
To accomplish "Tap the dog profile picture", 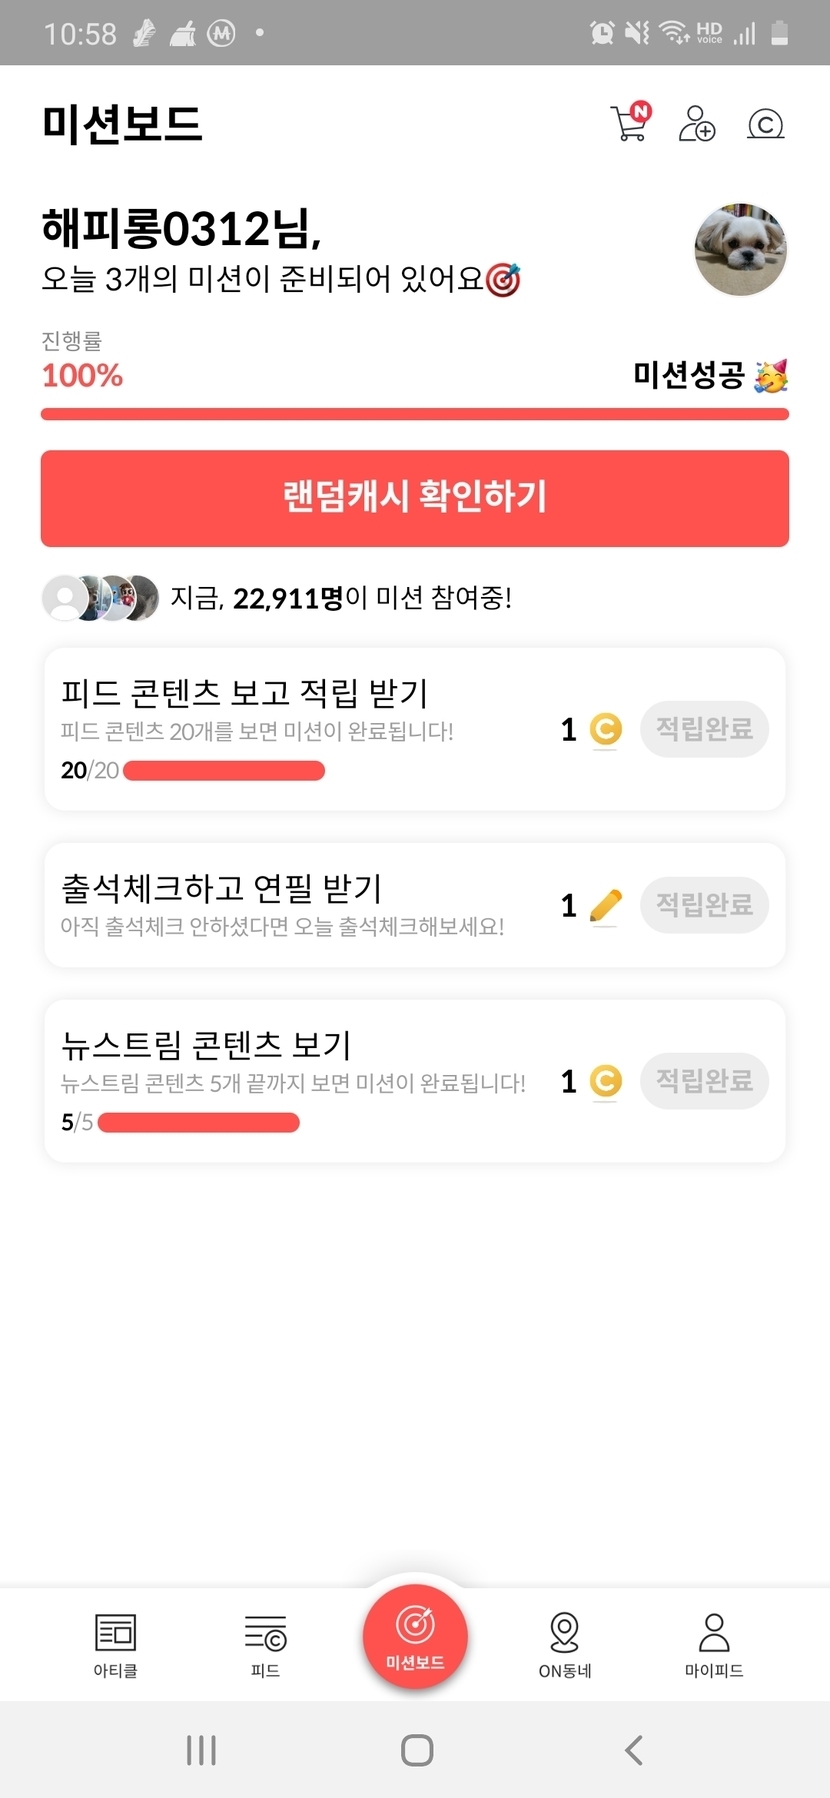I will (x=740, y=250).
